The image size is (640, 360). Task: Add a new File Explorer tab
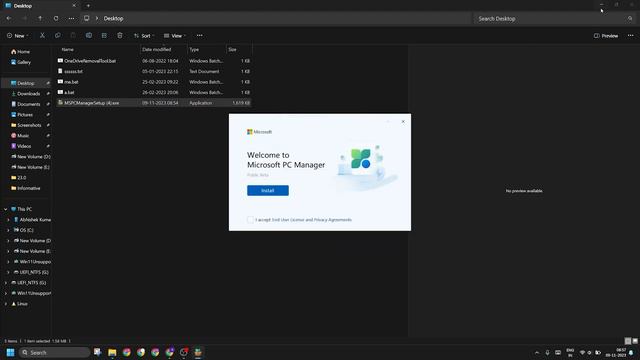(88, 6)
